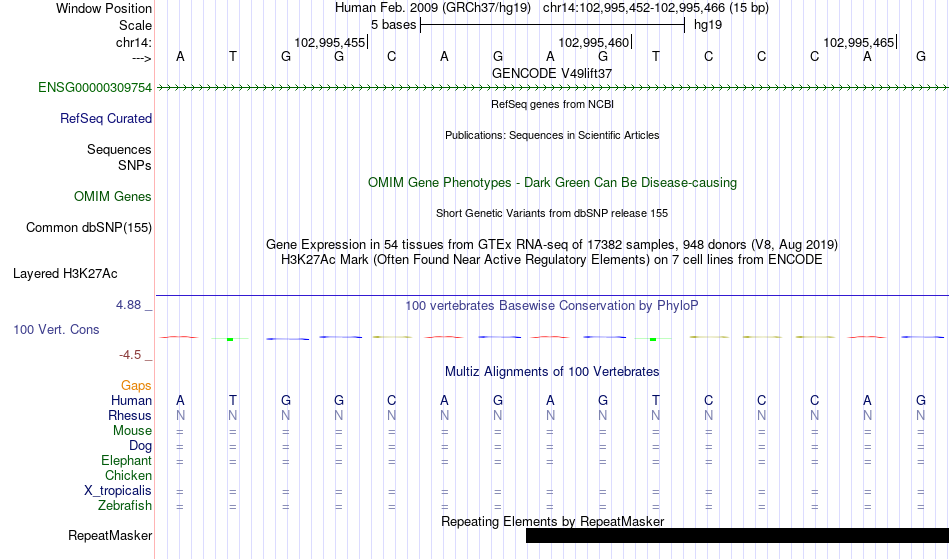Click Short Genetic Variants from dbSNP title
Image resolution: width=950 pixels, height=559 pixels.
(x=551, y=213)
